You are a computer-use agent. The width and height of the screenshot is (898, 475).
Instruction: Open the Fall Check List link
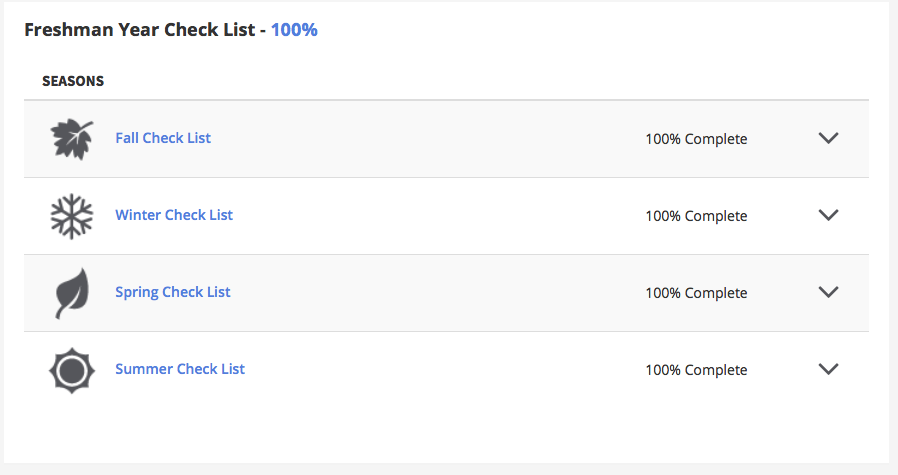[x=163, y=138]
